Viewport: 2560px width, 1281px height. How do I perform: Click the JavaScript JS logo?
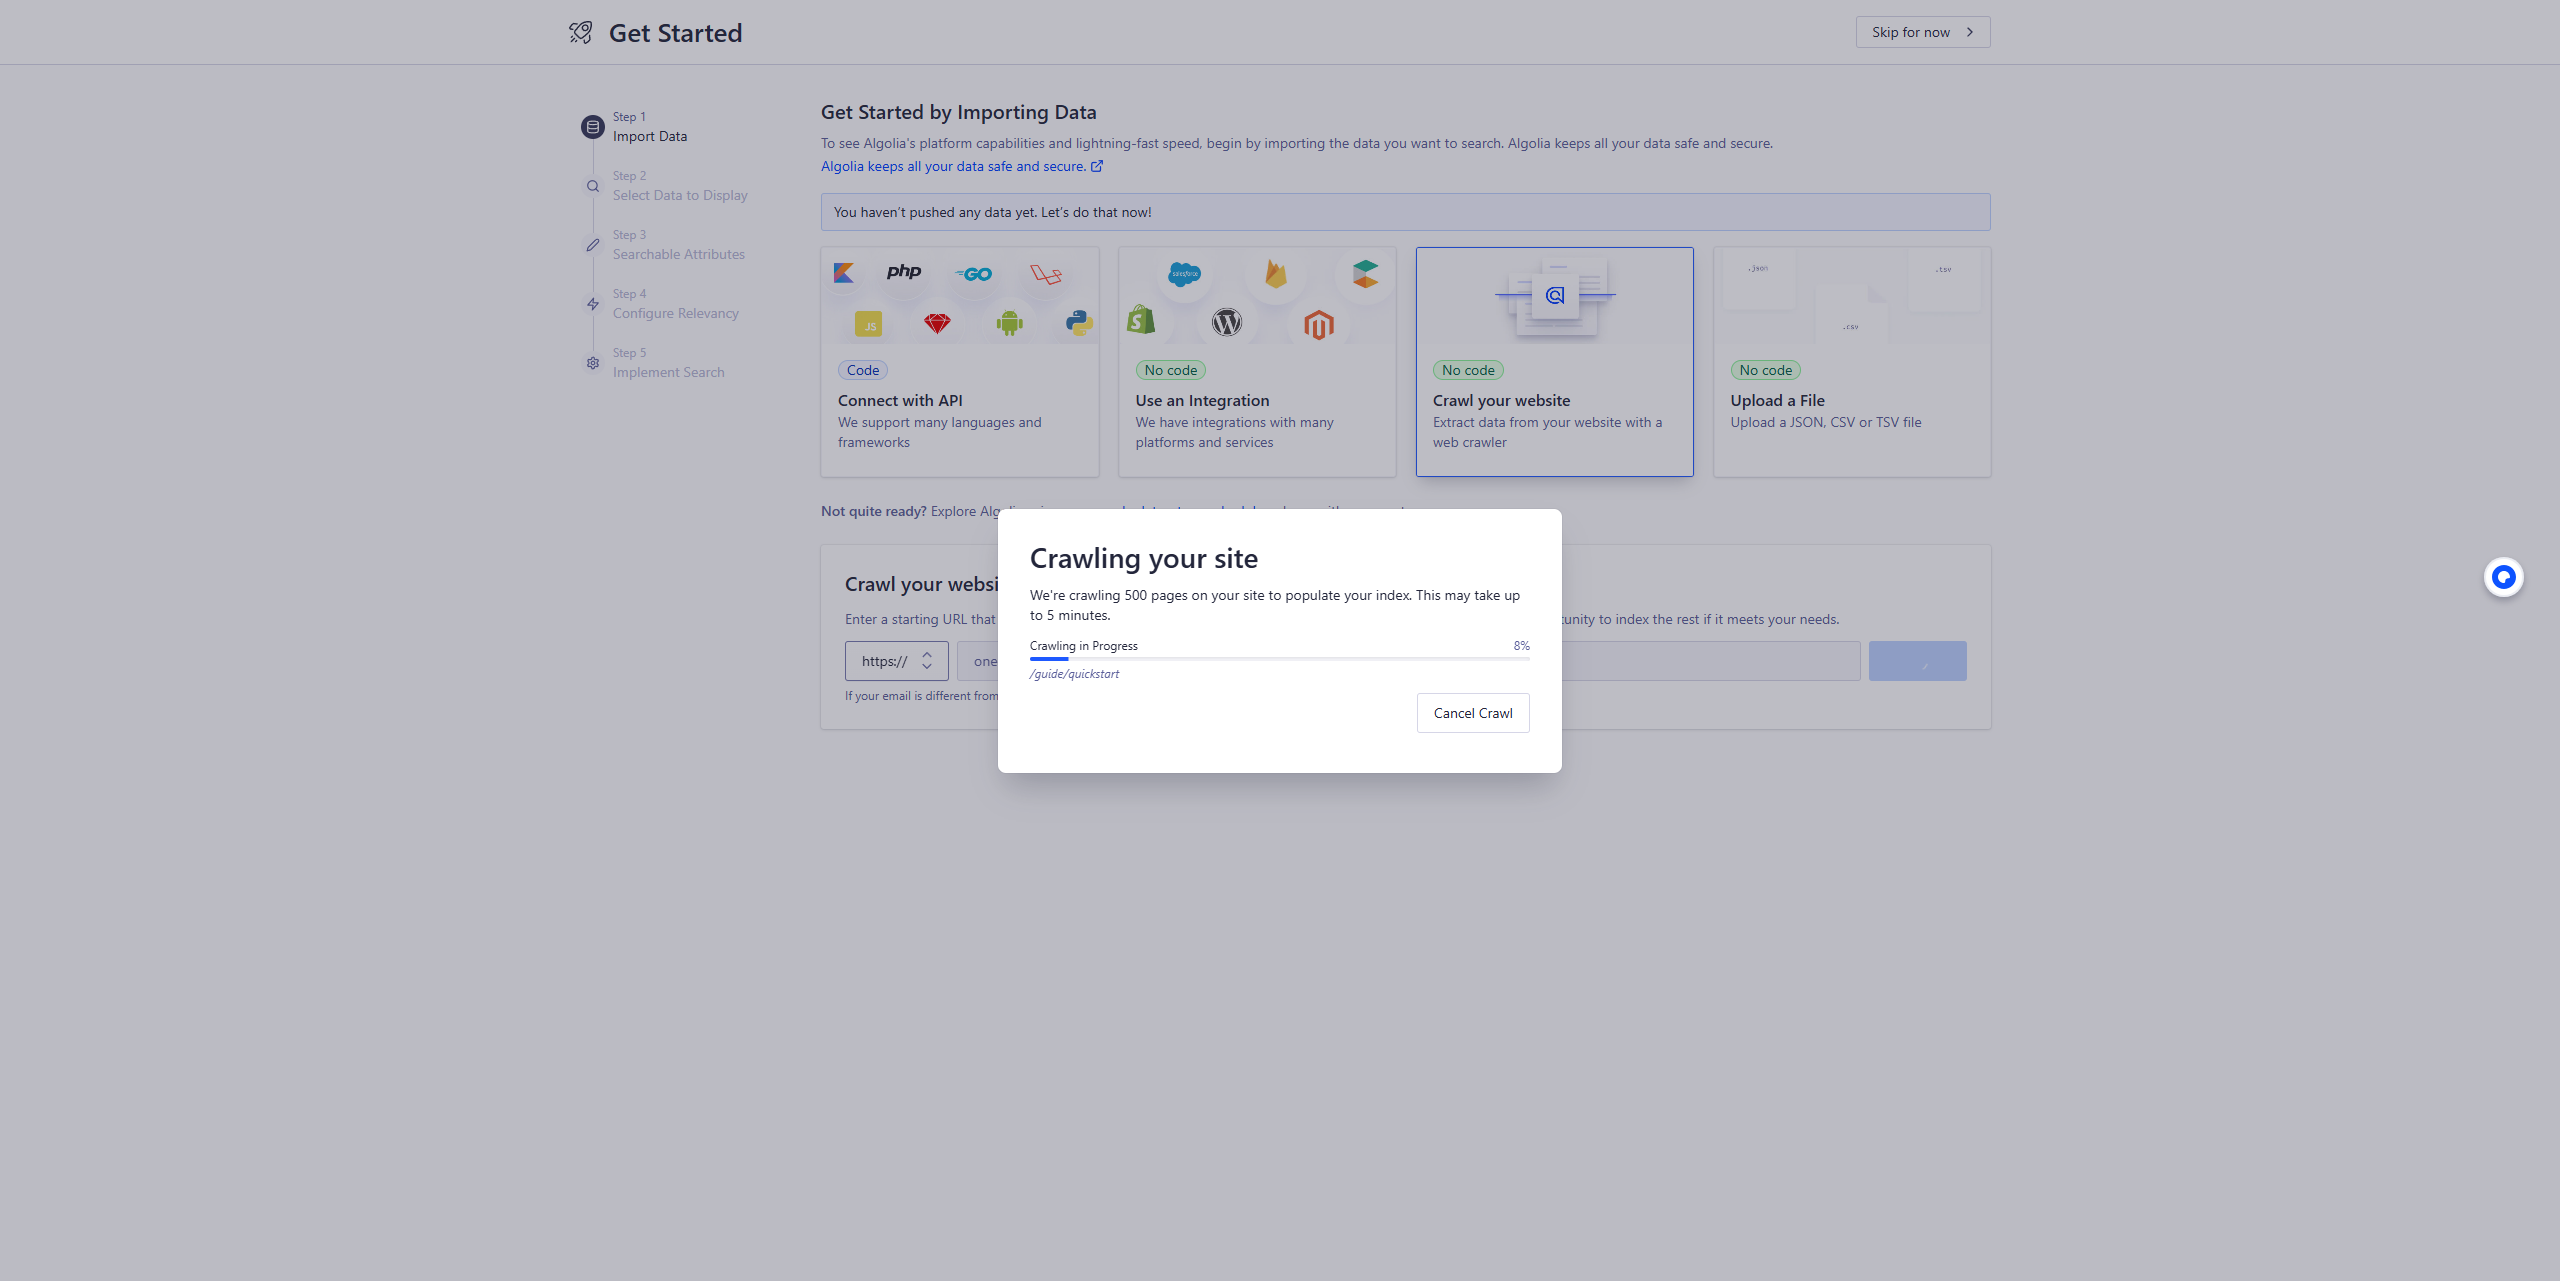(869, 325)
